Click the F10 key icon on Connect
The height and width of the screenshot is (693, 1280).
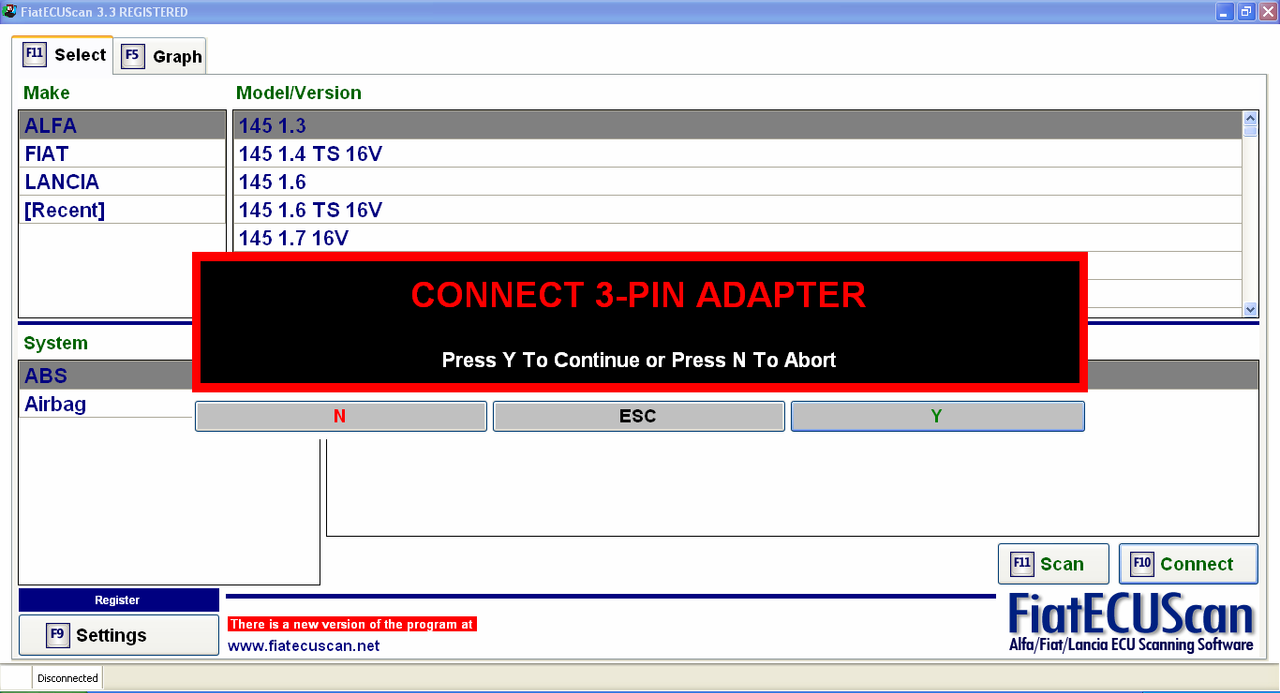coord(1142,564)
